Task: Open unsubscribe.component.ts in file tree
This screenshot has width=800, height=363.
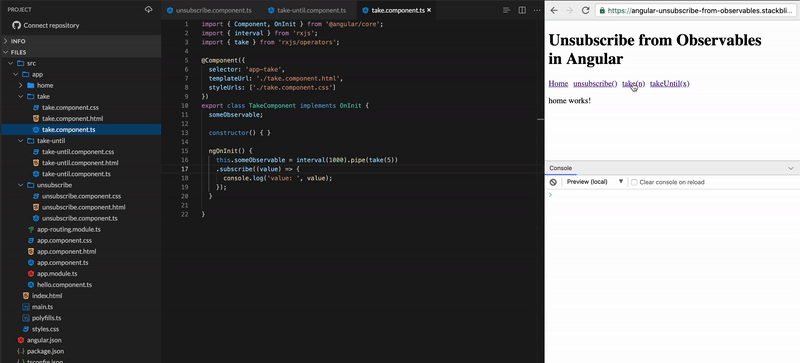Action: click(x=80, y=218)
